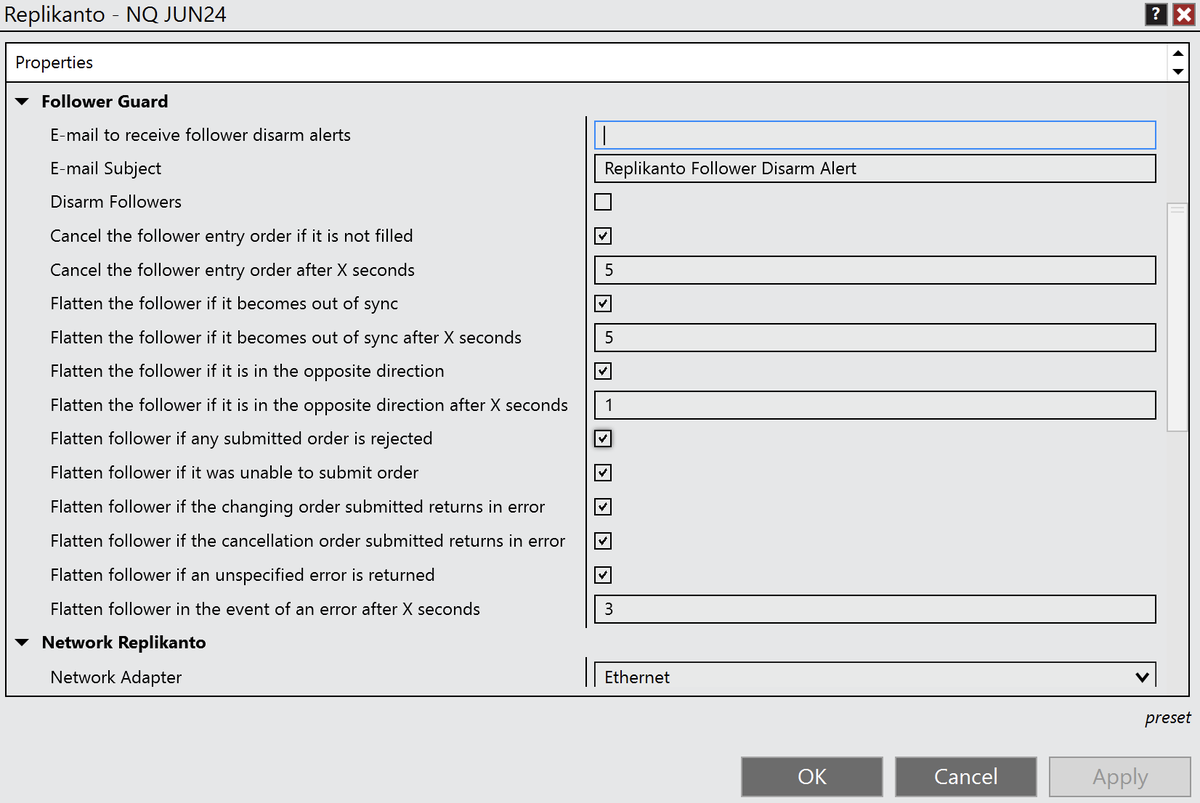The height and width of the screenshot is (803, 1200).
Task: Click the Cancel button
Action: click(966, 777)
